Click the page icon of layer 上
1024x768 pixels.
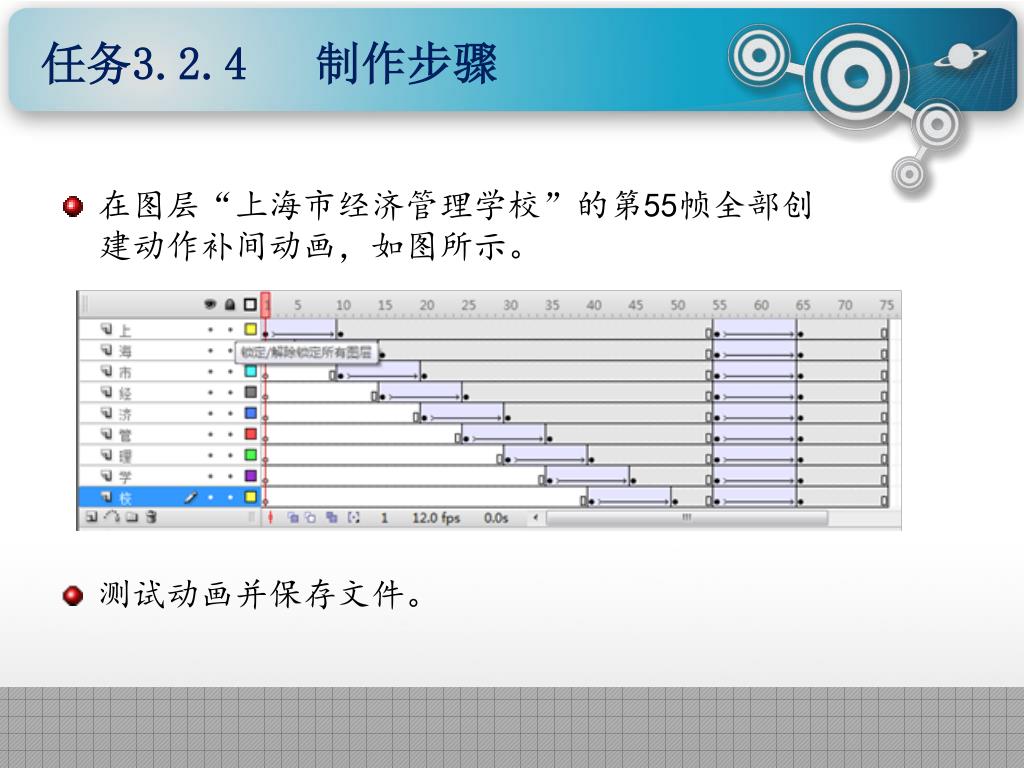(106, 329)
